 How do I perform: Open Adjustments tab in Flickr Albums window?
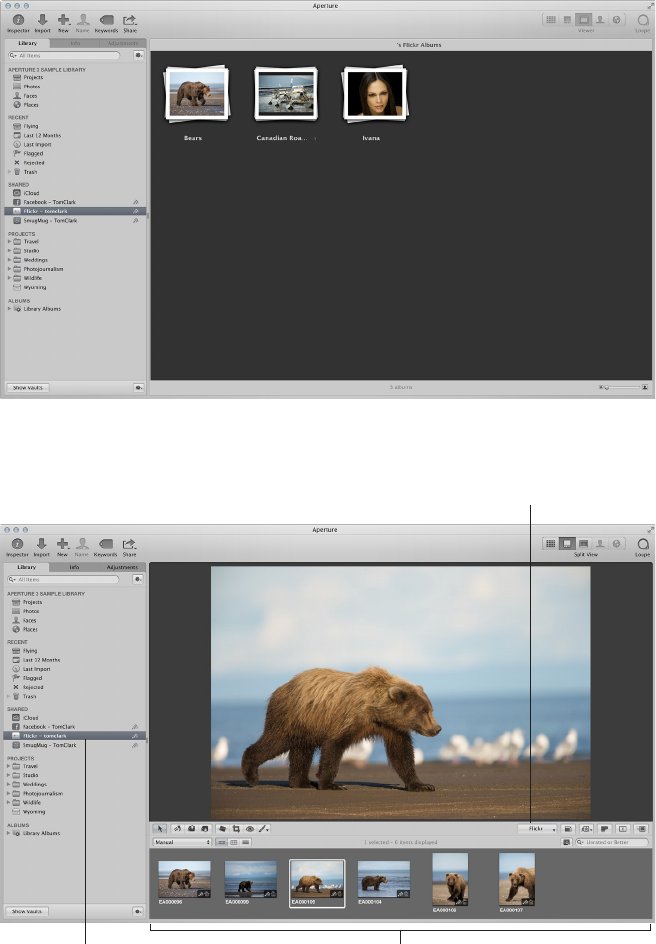[122, 43]
